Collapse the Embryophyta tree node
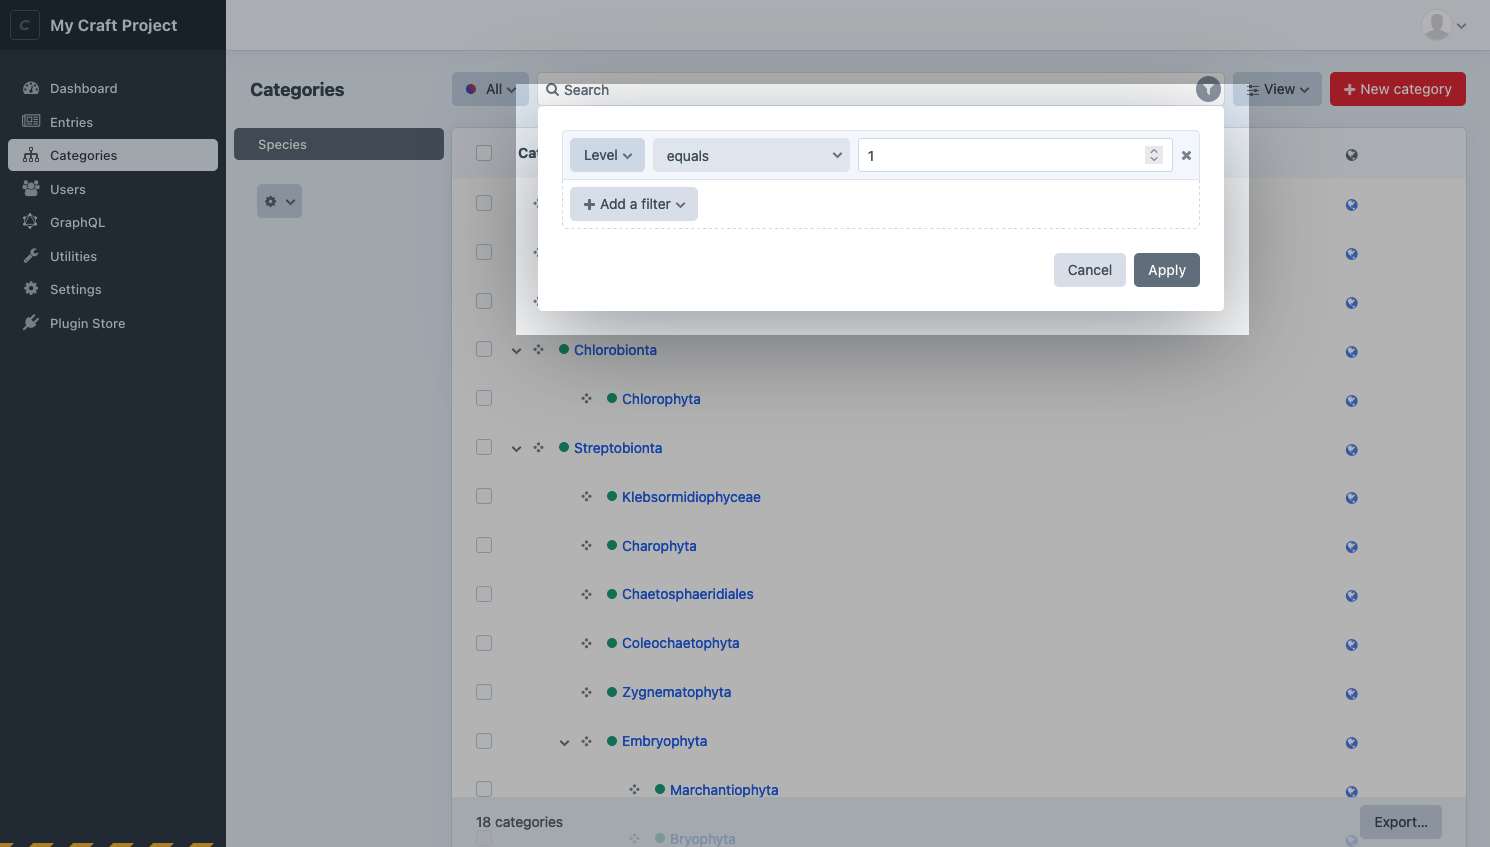Viewport: 1490px width, 847px height. (x=564, y=742)
